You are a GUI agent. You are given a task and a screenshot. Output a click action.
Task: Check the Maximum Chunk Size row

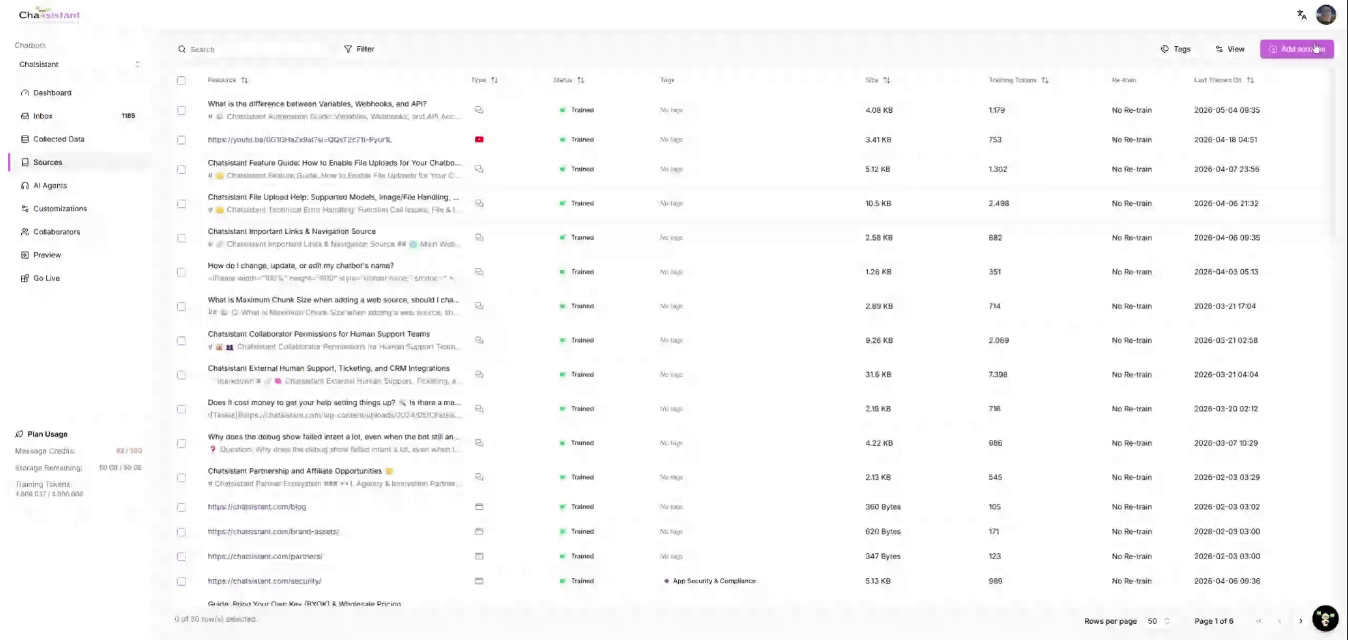(x=181, y=306)
